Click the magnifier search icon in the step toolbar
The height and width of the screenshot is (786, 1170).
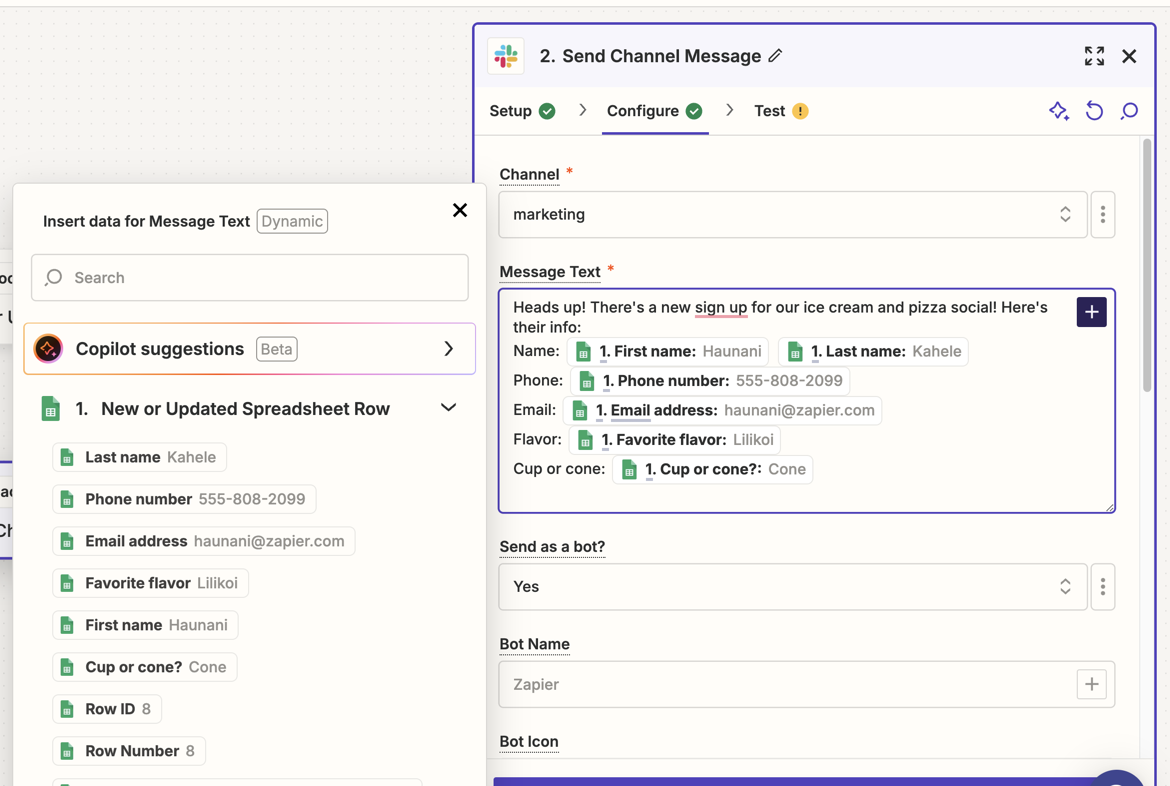click(x=1129, y=111)
